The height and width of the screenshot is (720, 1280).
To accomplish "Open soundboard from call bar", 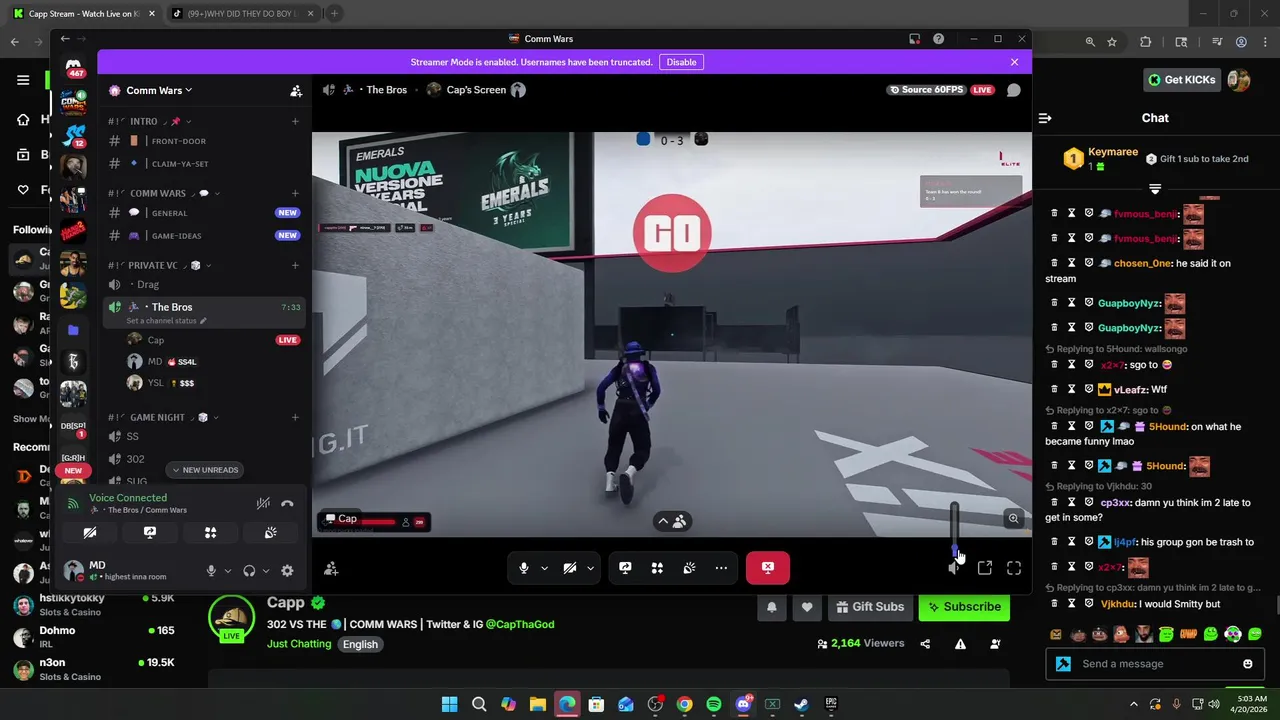I will [x=689, y=568].
